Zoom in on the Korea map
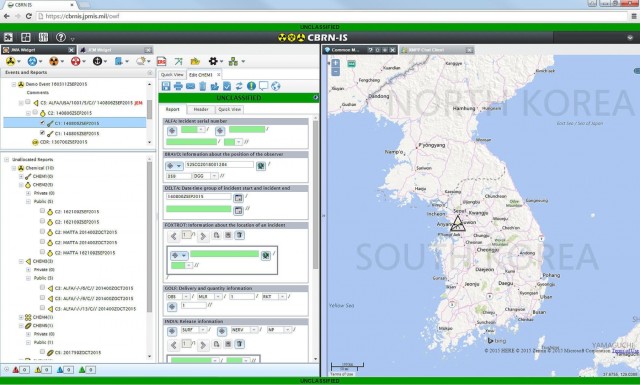640x385 pixels. click(335, 63)
